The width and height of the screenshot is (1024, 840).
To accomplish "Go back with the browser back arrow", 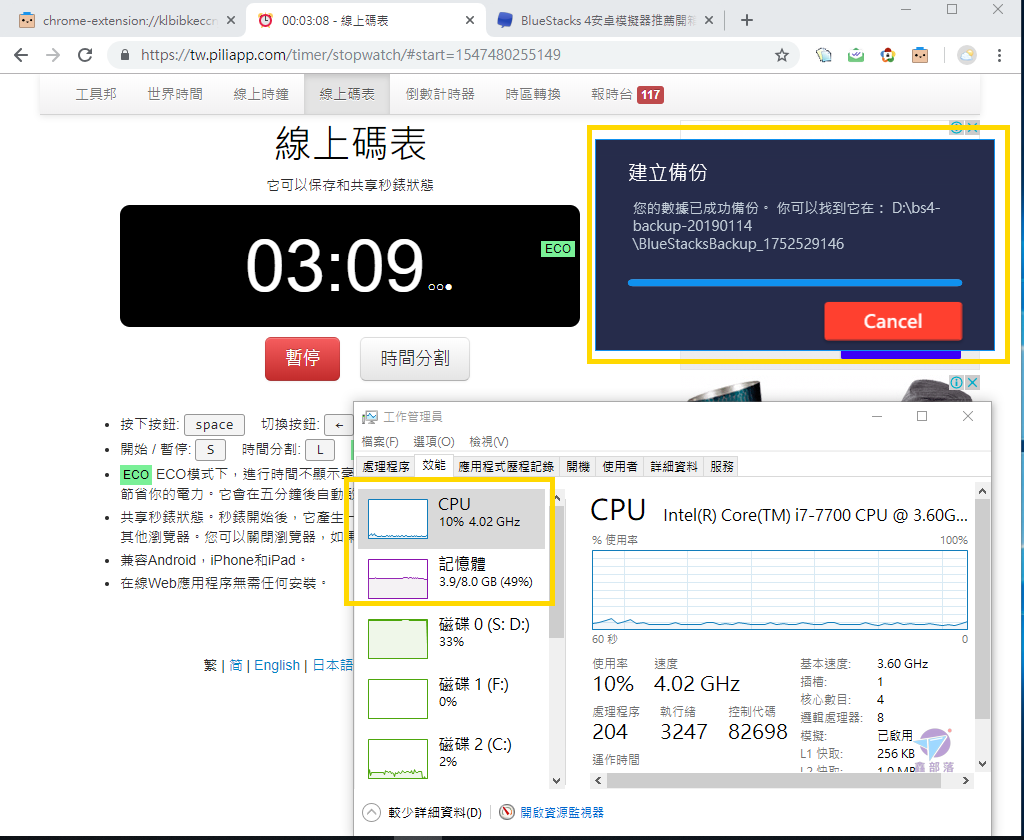I will tap(21, 55).
